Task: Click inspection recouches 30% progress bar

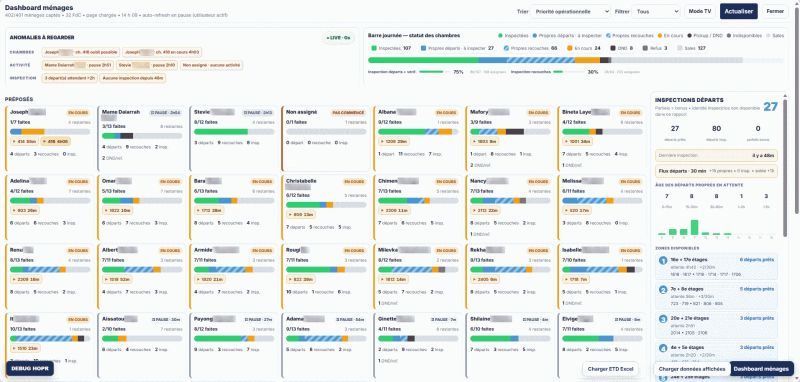Action: [x=568, y=72]
